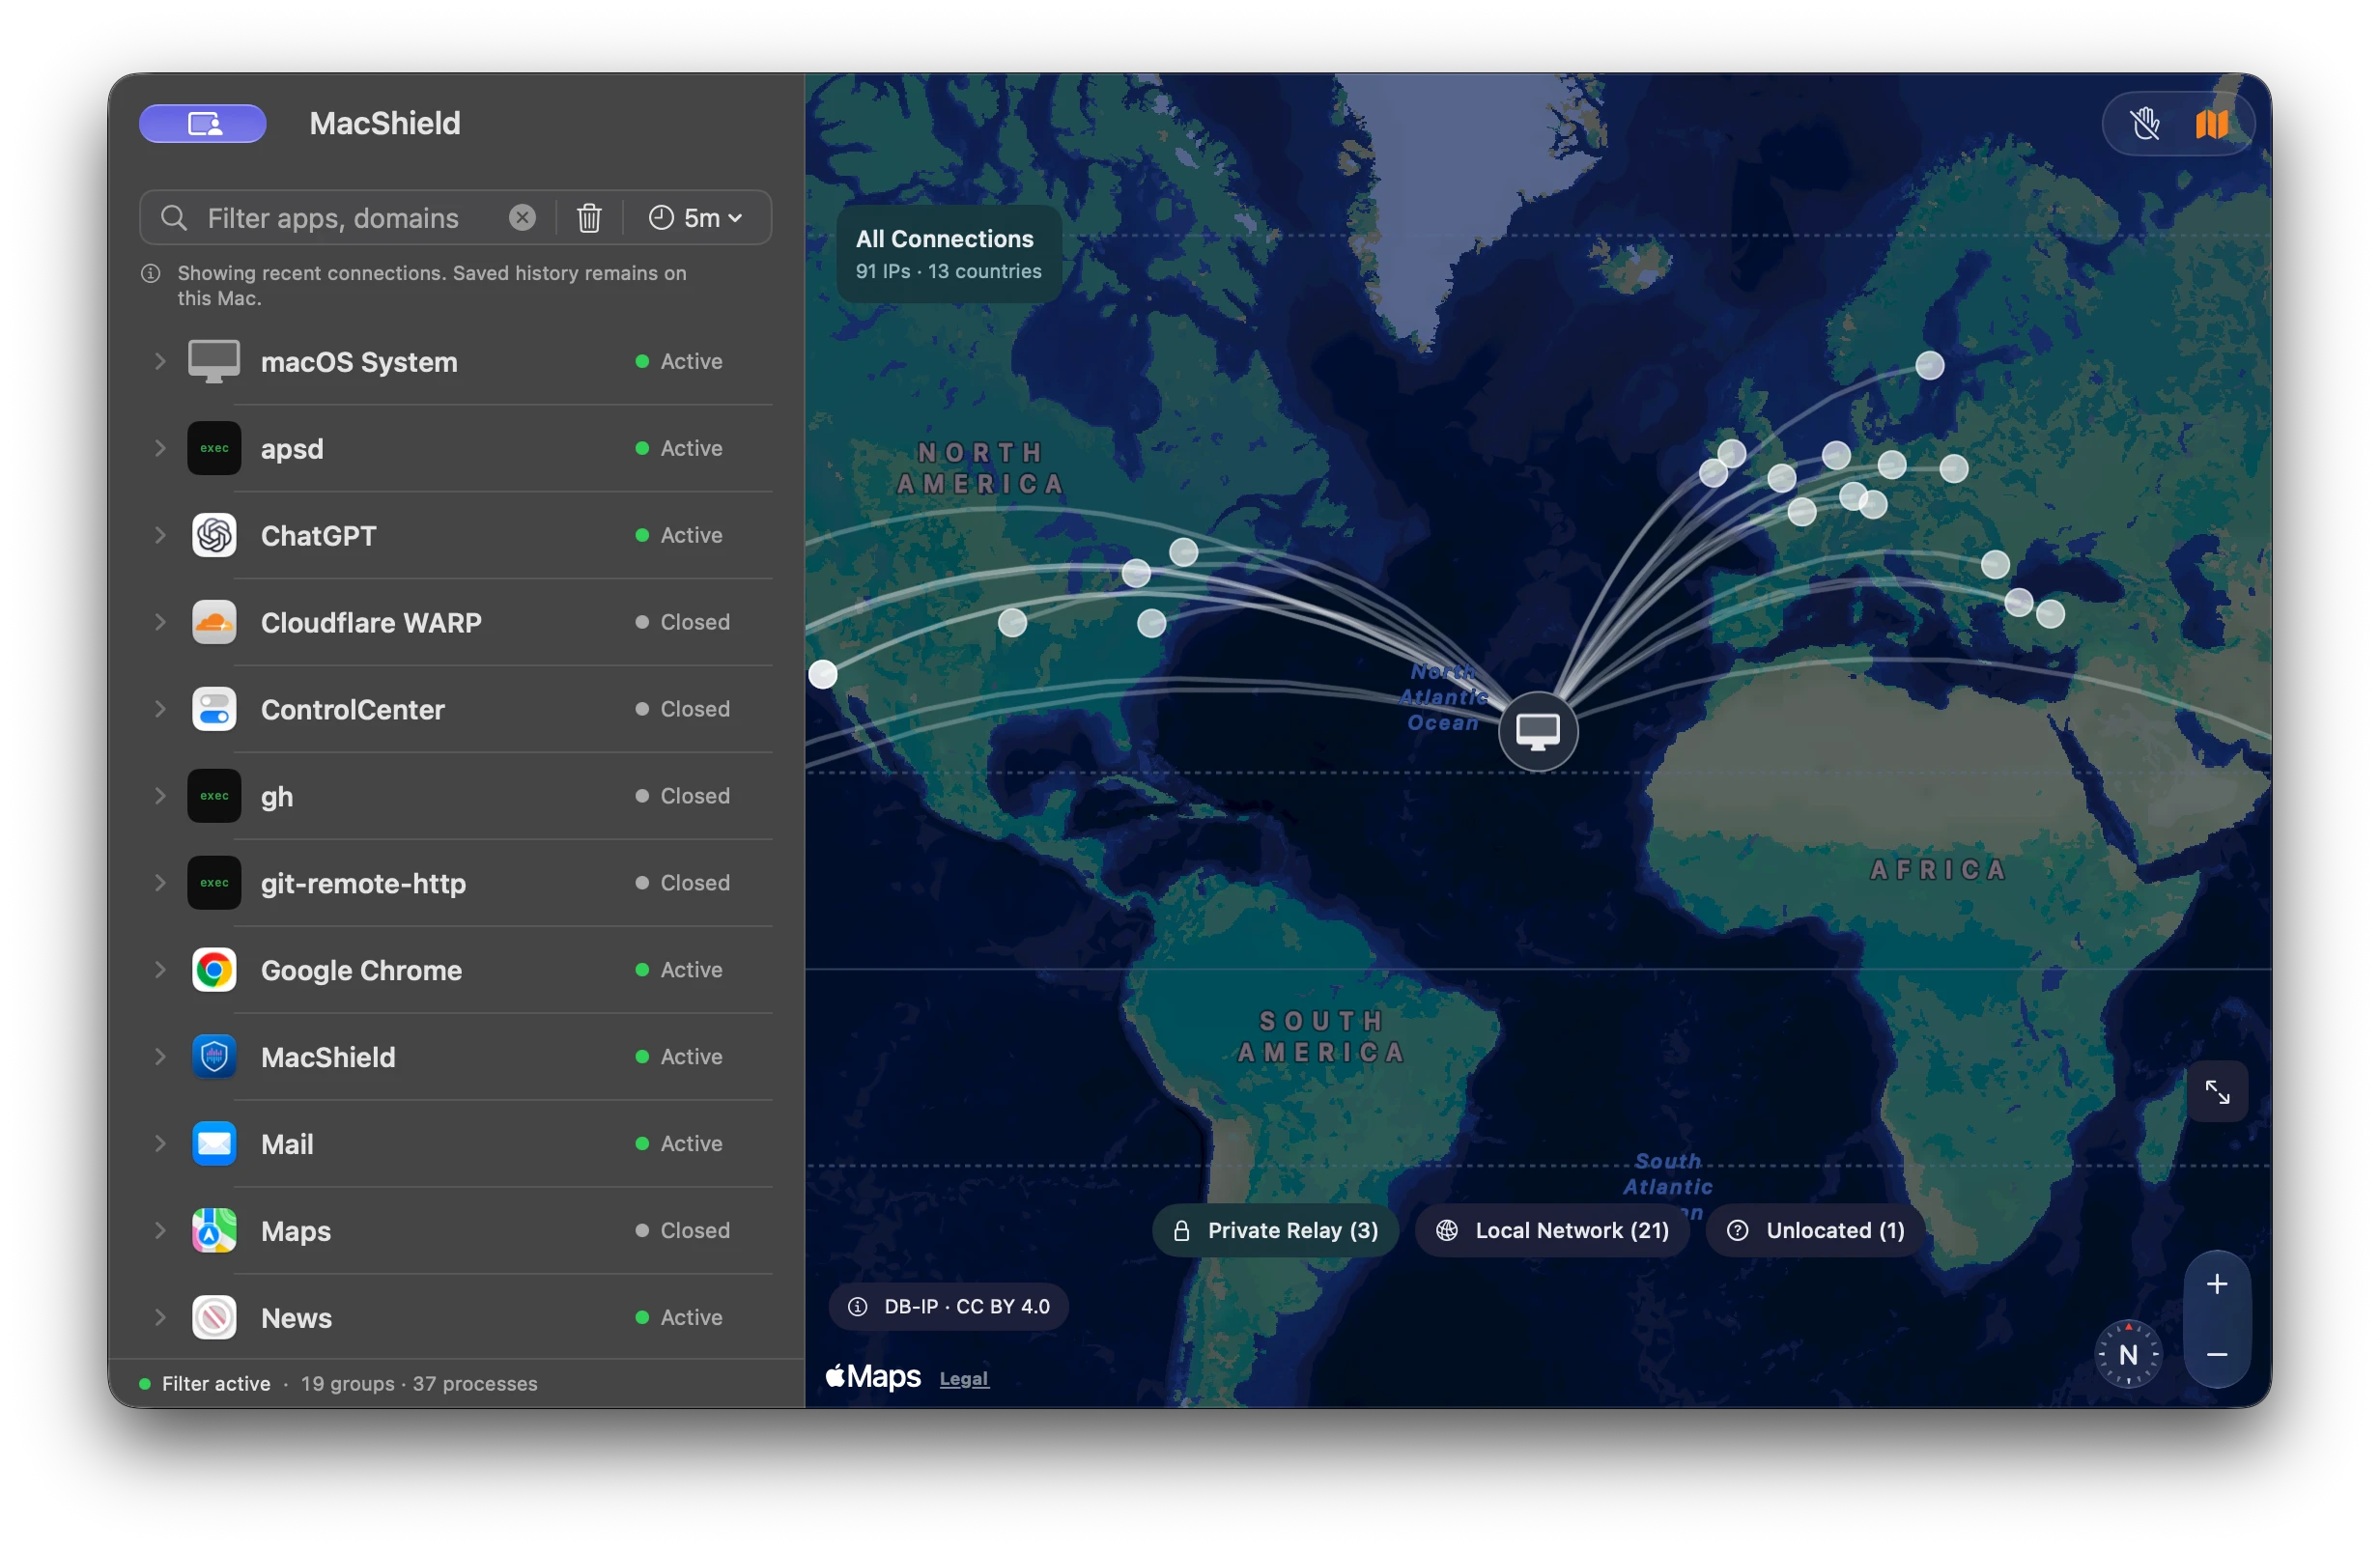This screenshot has height=1551, width=2380.
Task: Click the Cloudflare WARP app icon
Action: click(x=214, y=622)
